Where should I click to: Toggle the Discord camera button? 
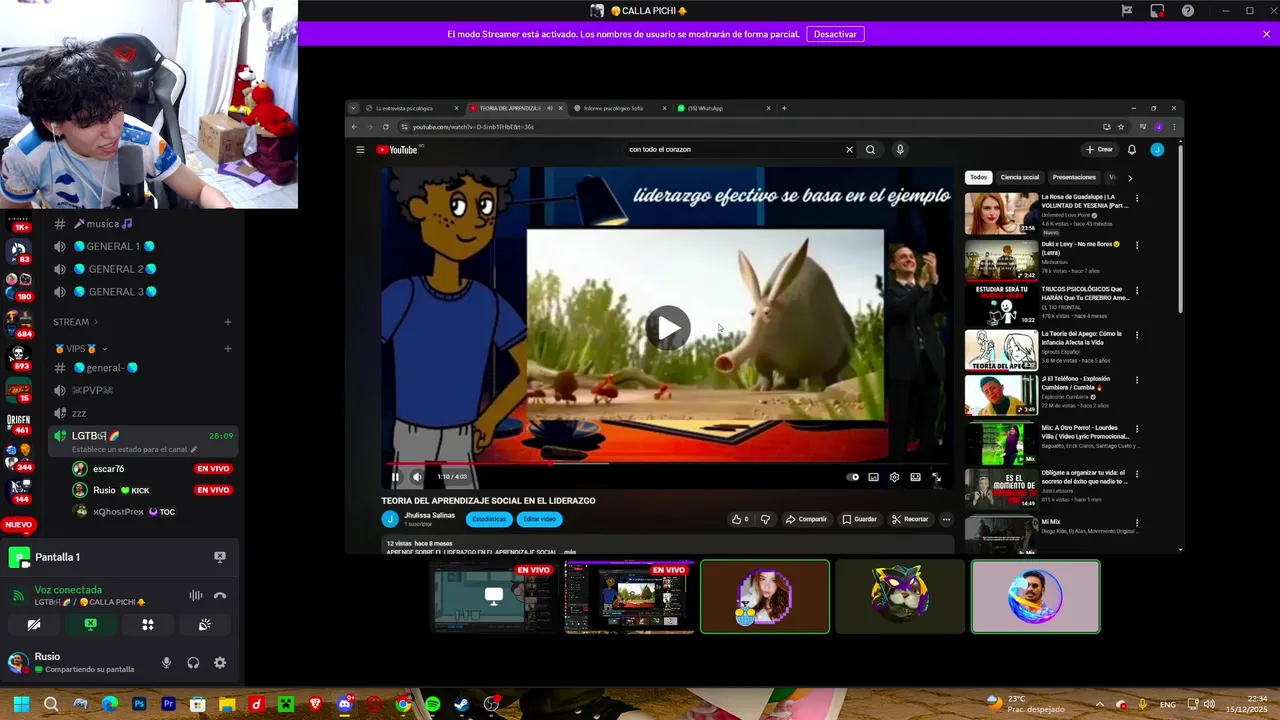[x=34, y=625]
